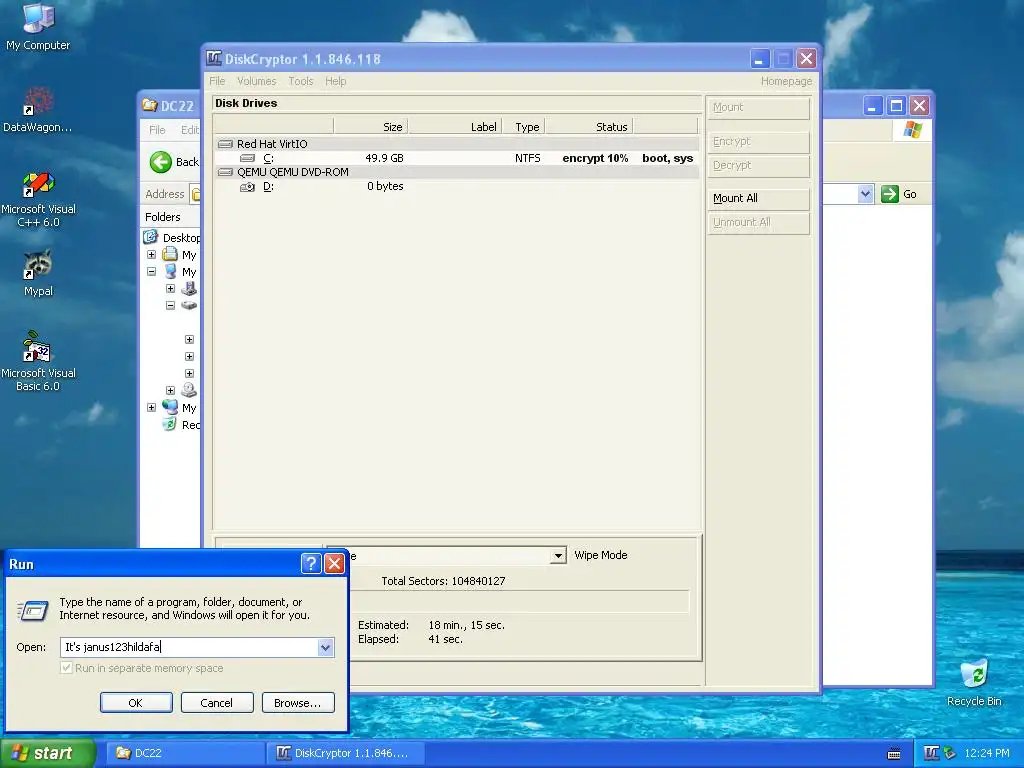
Task: Click the Size column header
Action: click(371, 127)
